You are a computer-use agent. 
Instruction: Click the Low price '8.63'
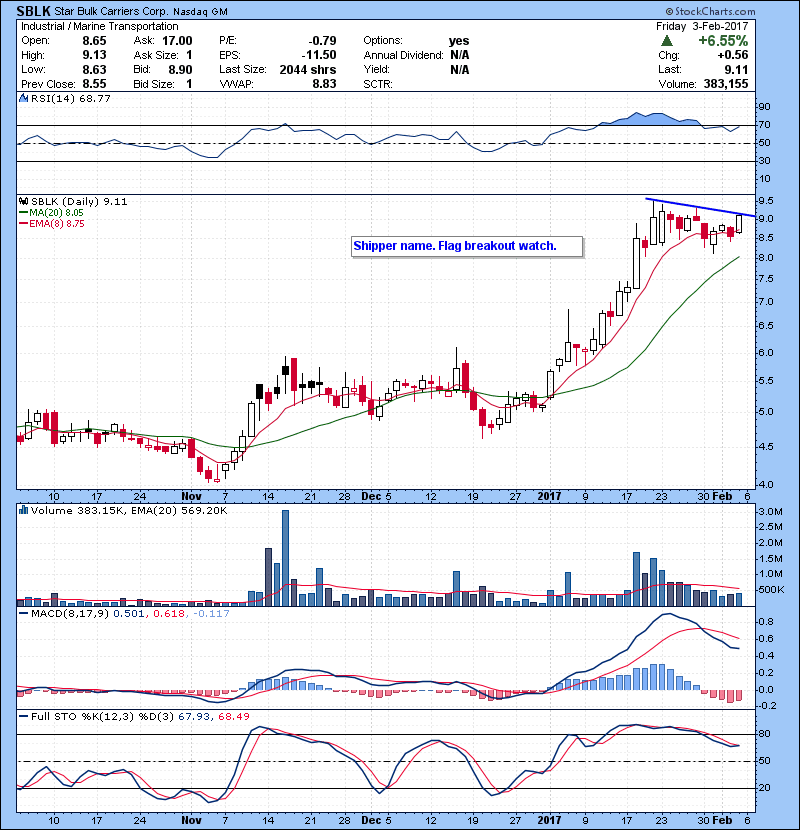[94, 69]
